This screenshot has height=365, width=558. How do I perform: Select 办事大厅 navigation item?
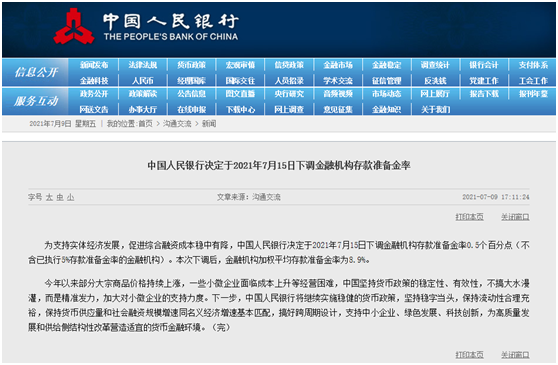click(143, 110)
